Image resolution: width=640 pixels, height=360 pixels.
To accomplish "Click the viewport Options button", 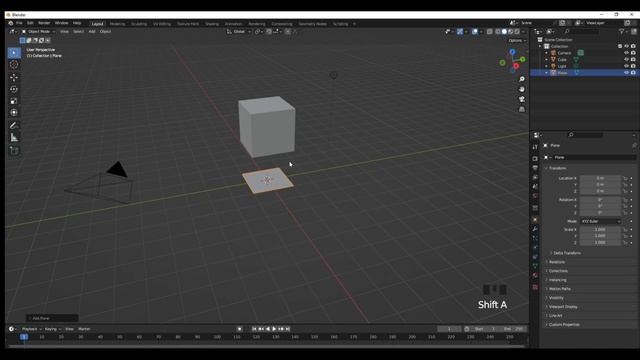I will (x=517, y=40).
